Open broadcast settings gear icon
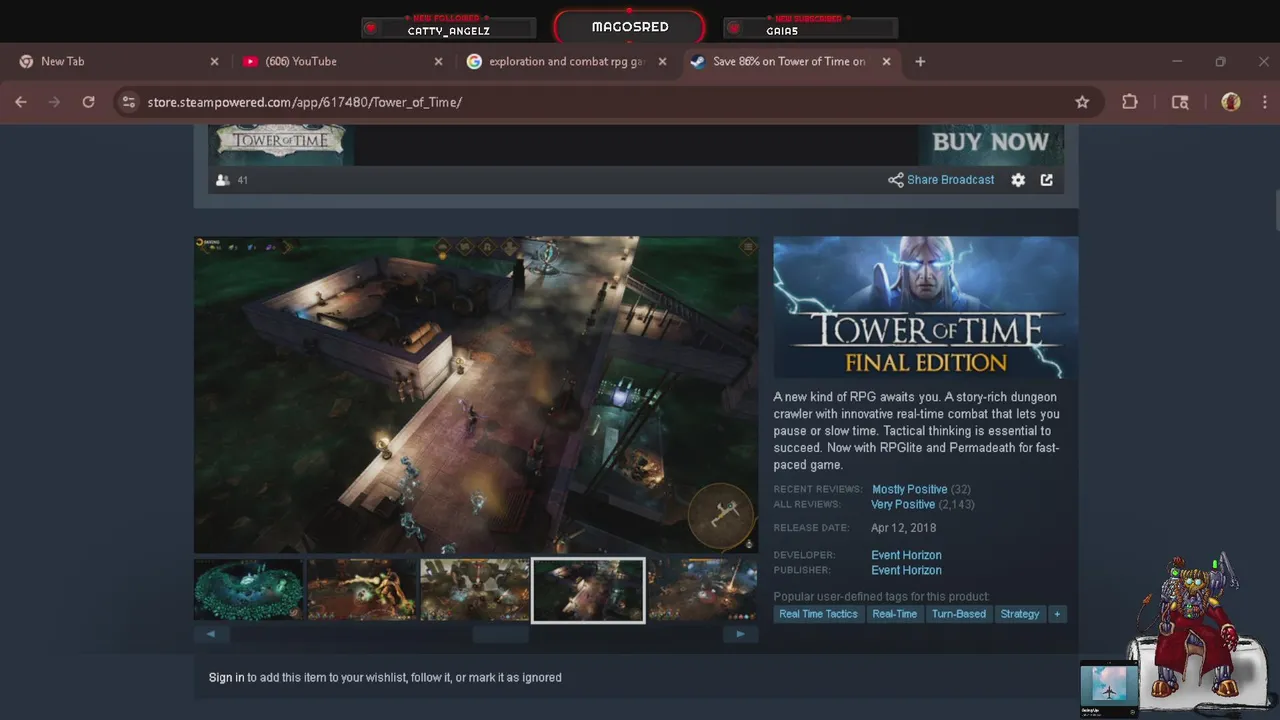The height and width of the screenshot is (720, 1280). pos(1018,180)
